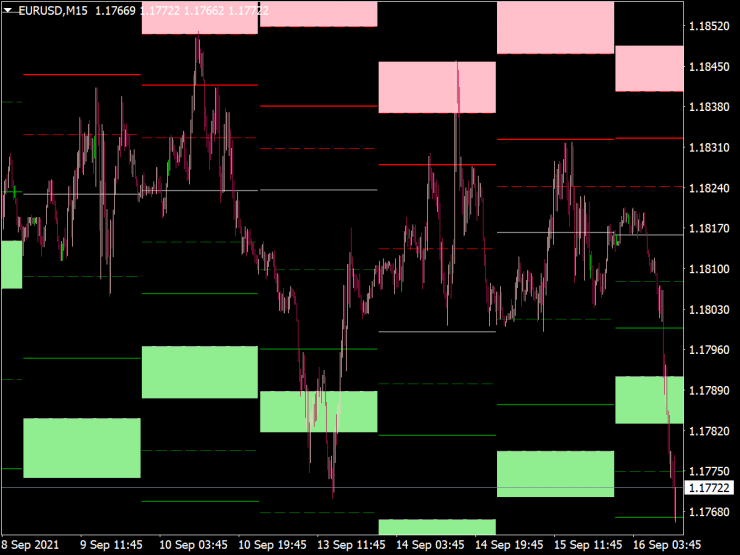The width and height of the screenshot is (740, 555).
Task: Select the pink zone pierced by the candle wick
Action: (x=437, y=87)
